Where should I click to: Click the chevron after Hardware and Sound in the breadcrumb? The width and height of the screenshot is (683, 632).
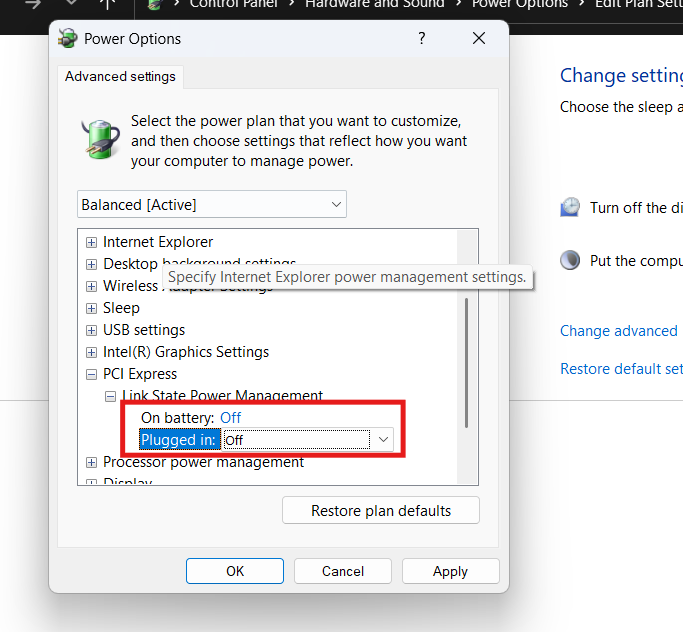(458, 4)
